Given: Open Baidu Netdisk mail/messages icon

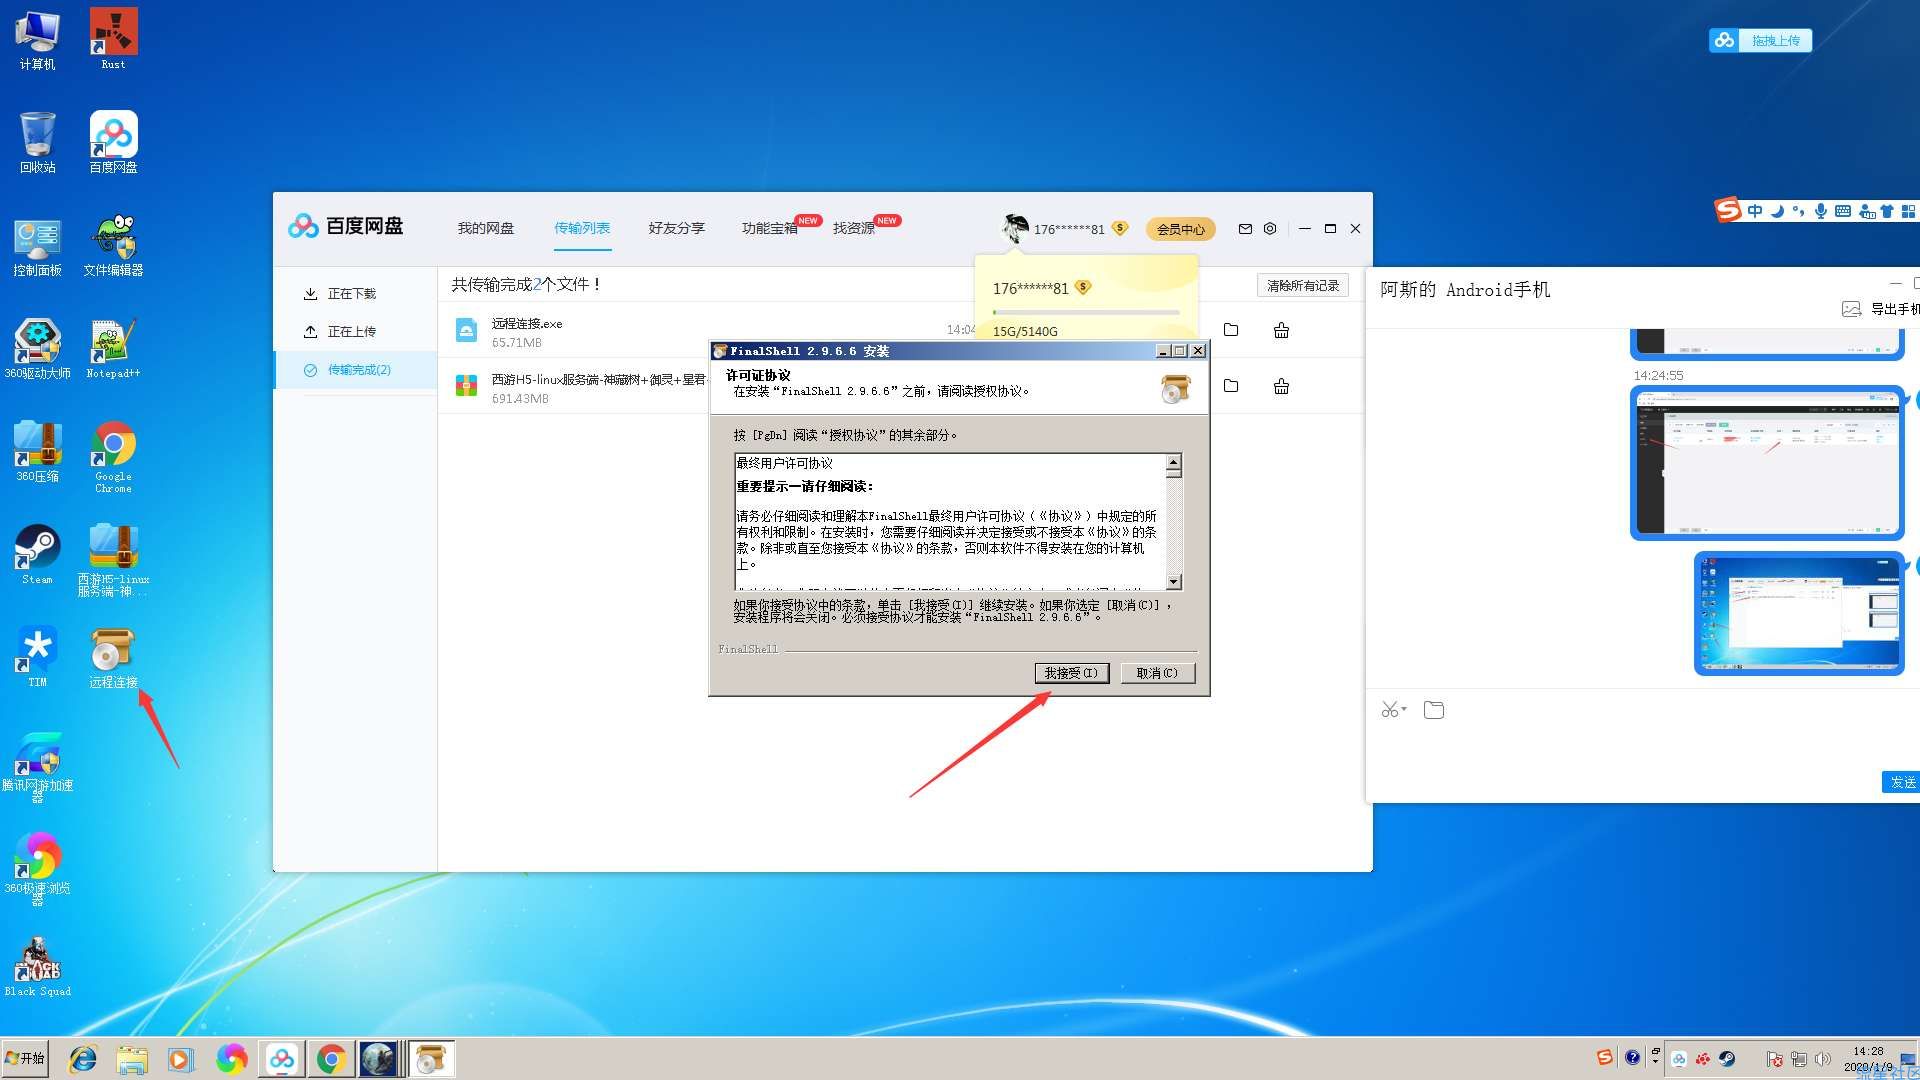Looking at the screenshot, I should pos(1245,229).
